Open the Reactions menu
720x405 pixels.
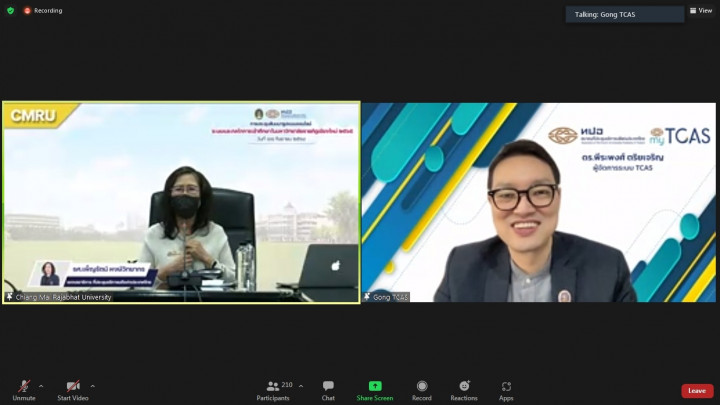[x=464, y=391]
